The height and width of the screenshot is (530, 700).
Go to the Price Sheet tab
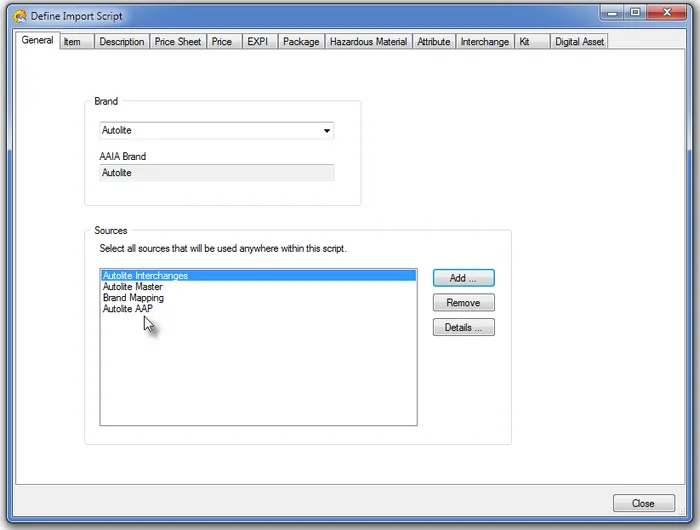[178, 42]
